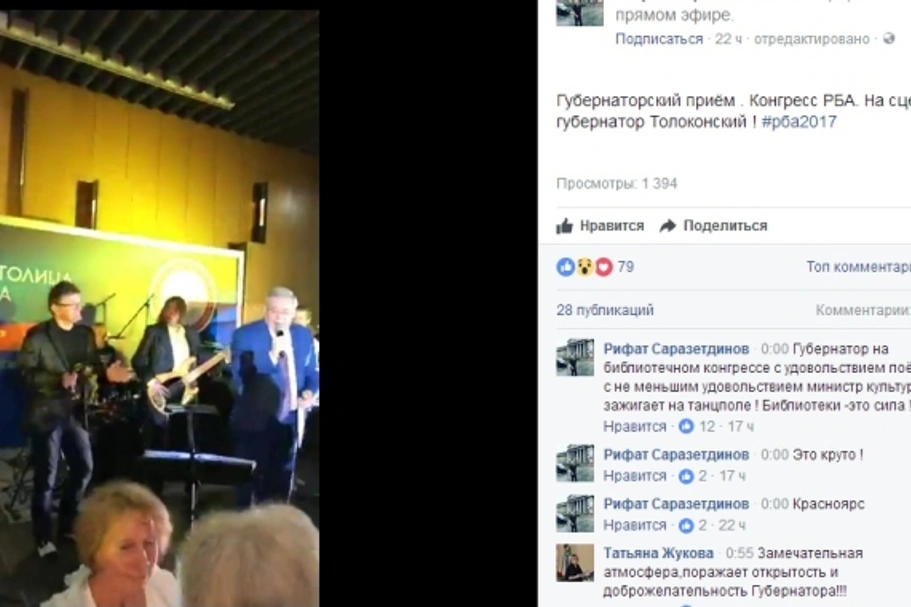Open the blue like reaction icon by 79
This screenshot has width=911, height=607.
[565, 267]
